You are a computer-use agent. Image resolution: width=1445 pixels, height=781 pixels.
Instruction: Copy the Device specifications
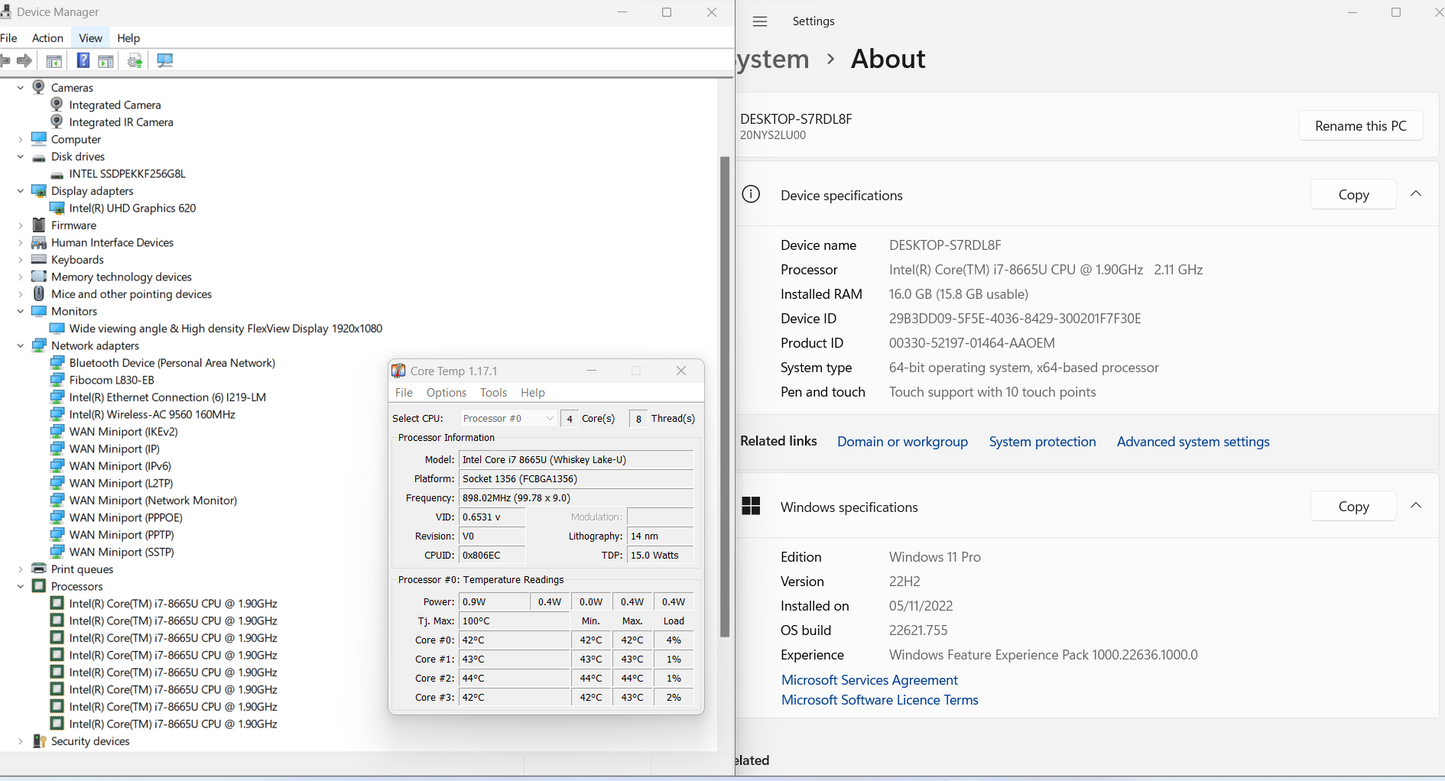1353,195
